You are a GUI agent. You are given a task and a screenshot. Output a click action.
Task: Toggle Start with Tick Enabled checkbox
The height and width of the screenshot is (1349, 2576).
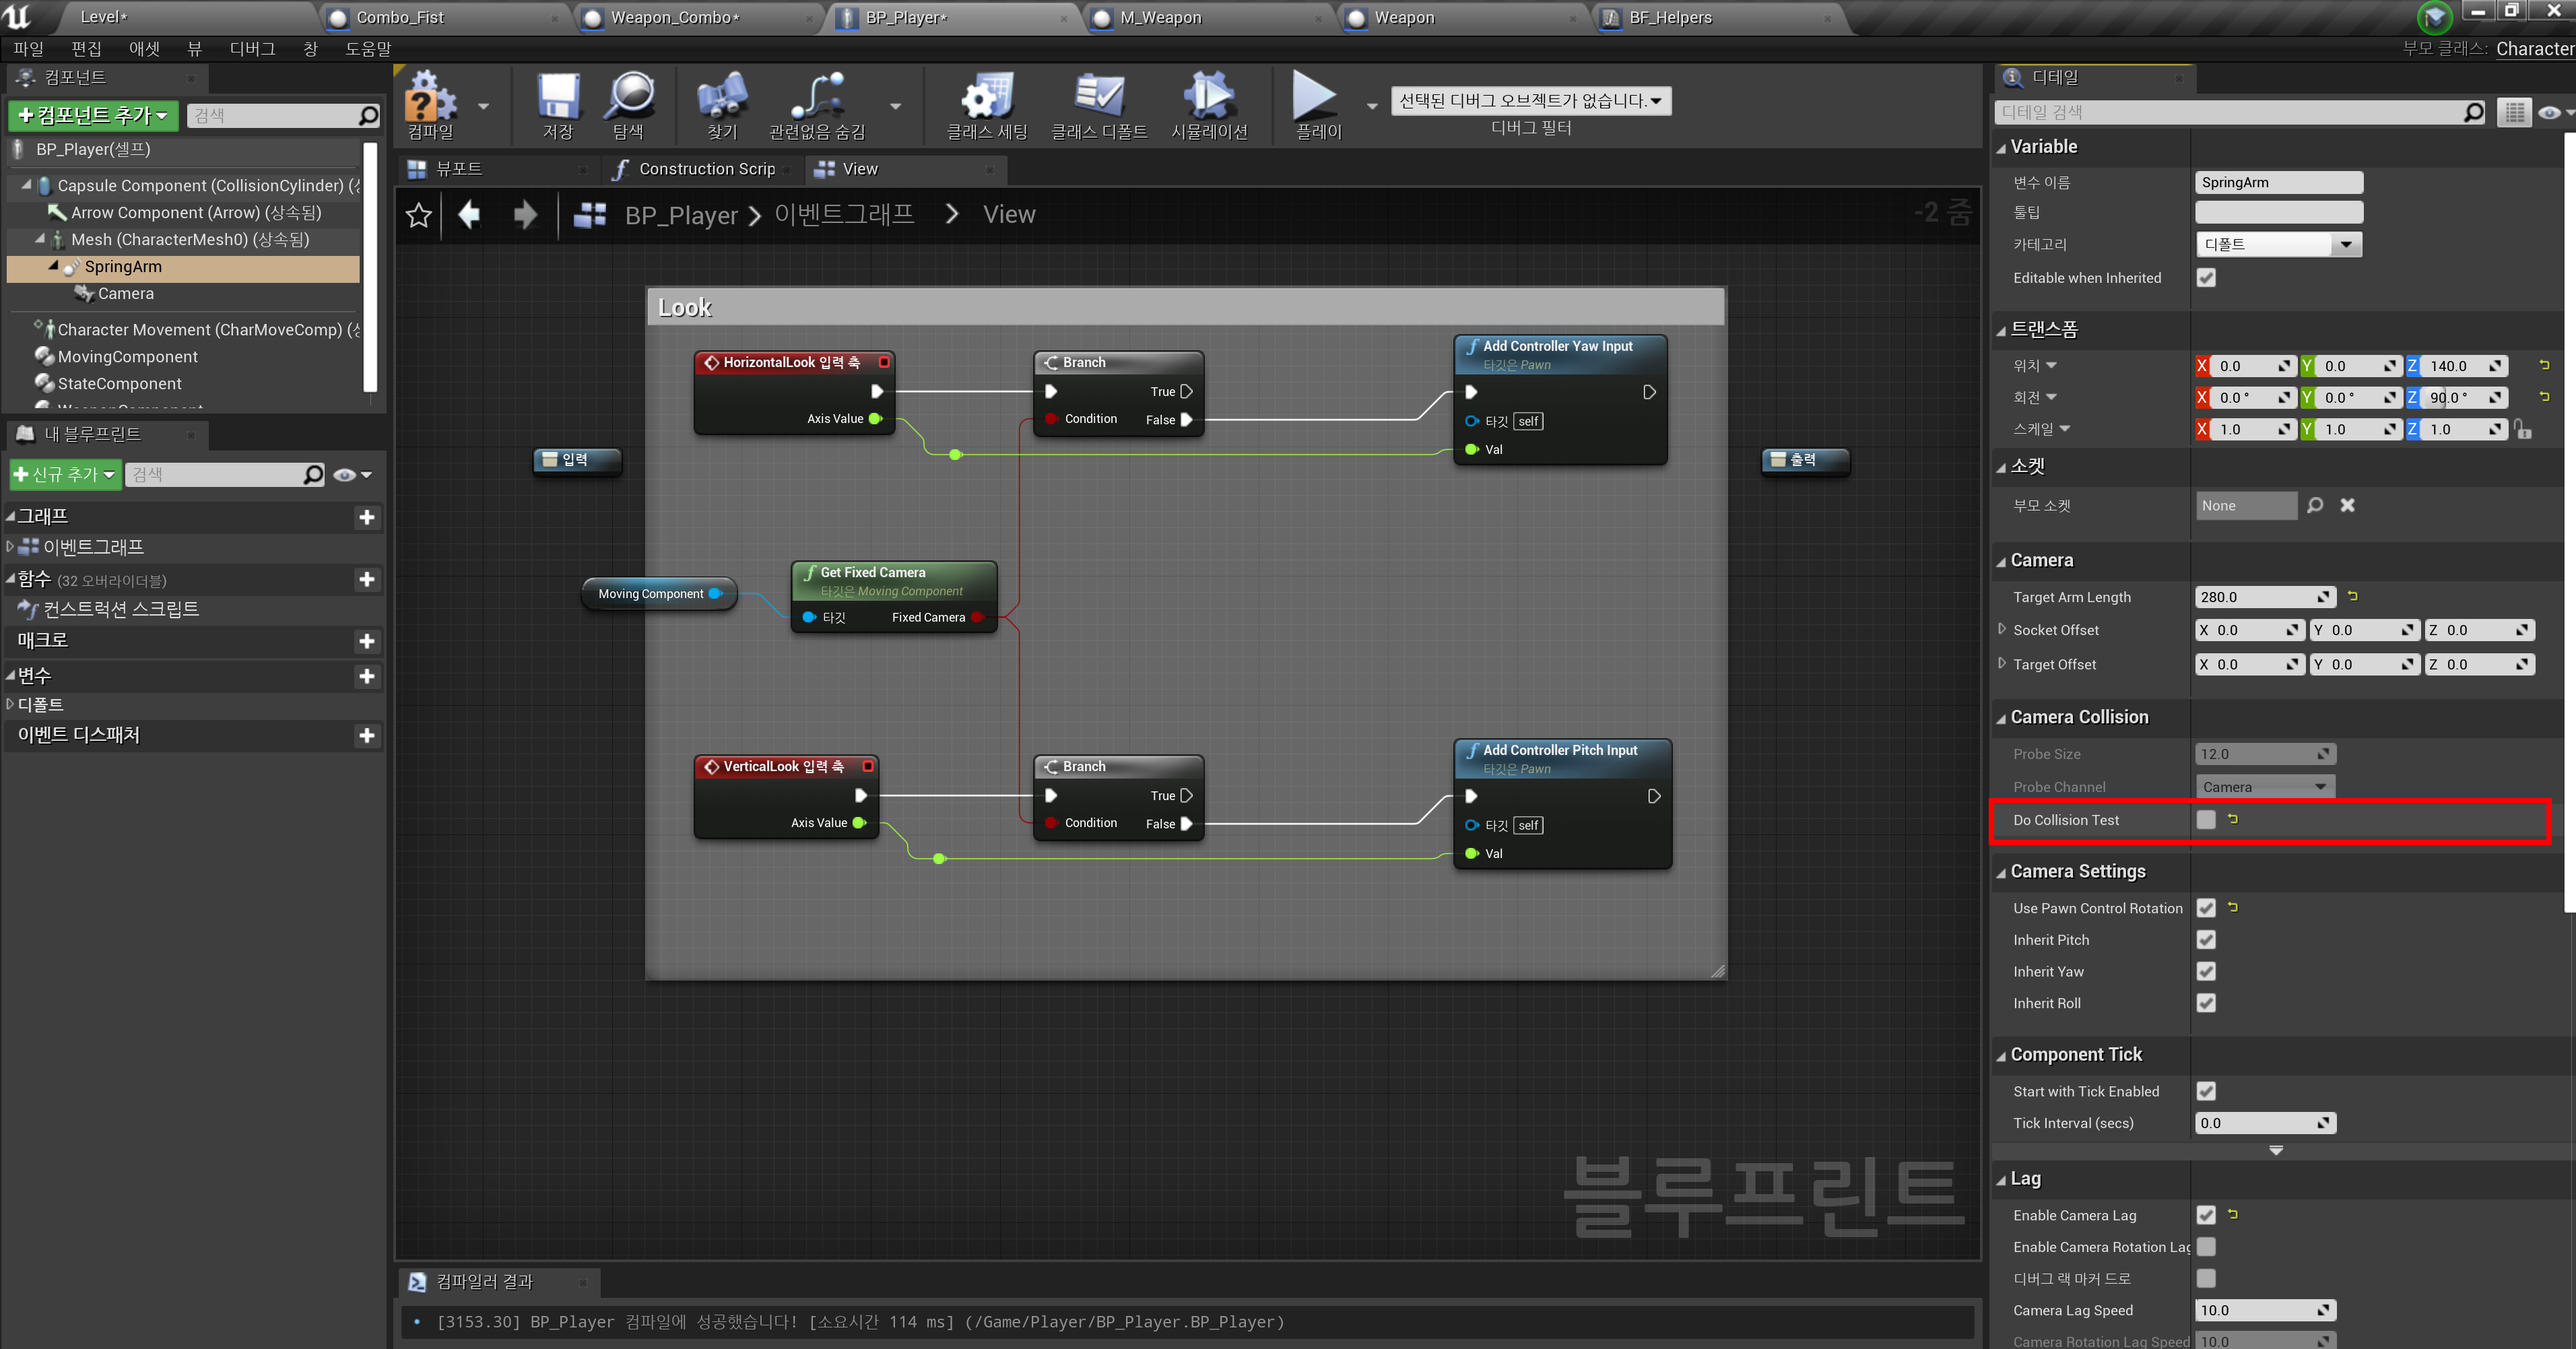tap(2206, 1091)
